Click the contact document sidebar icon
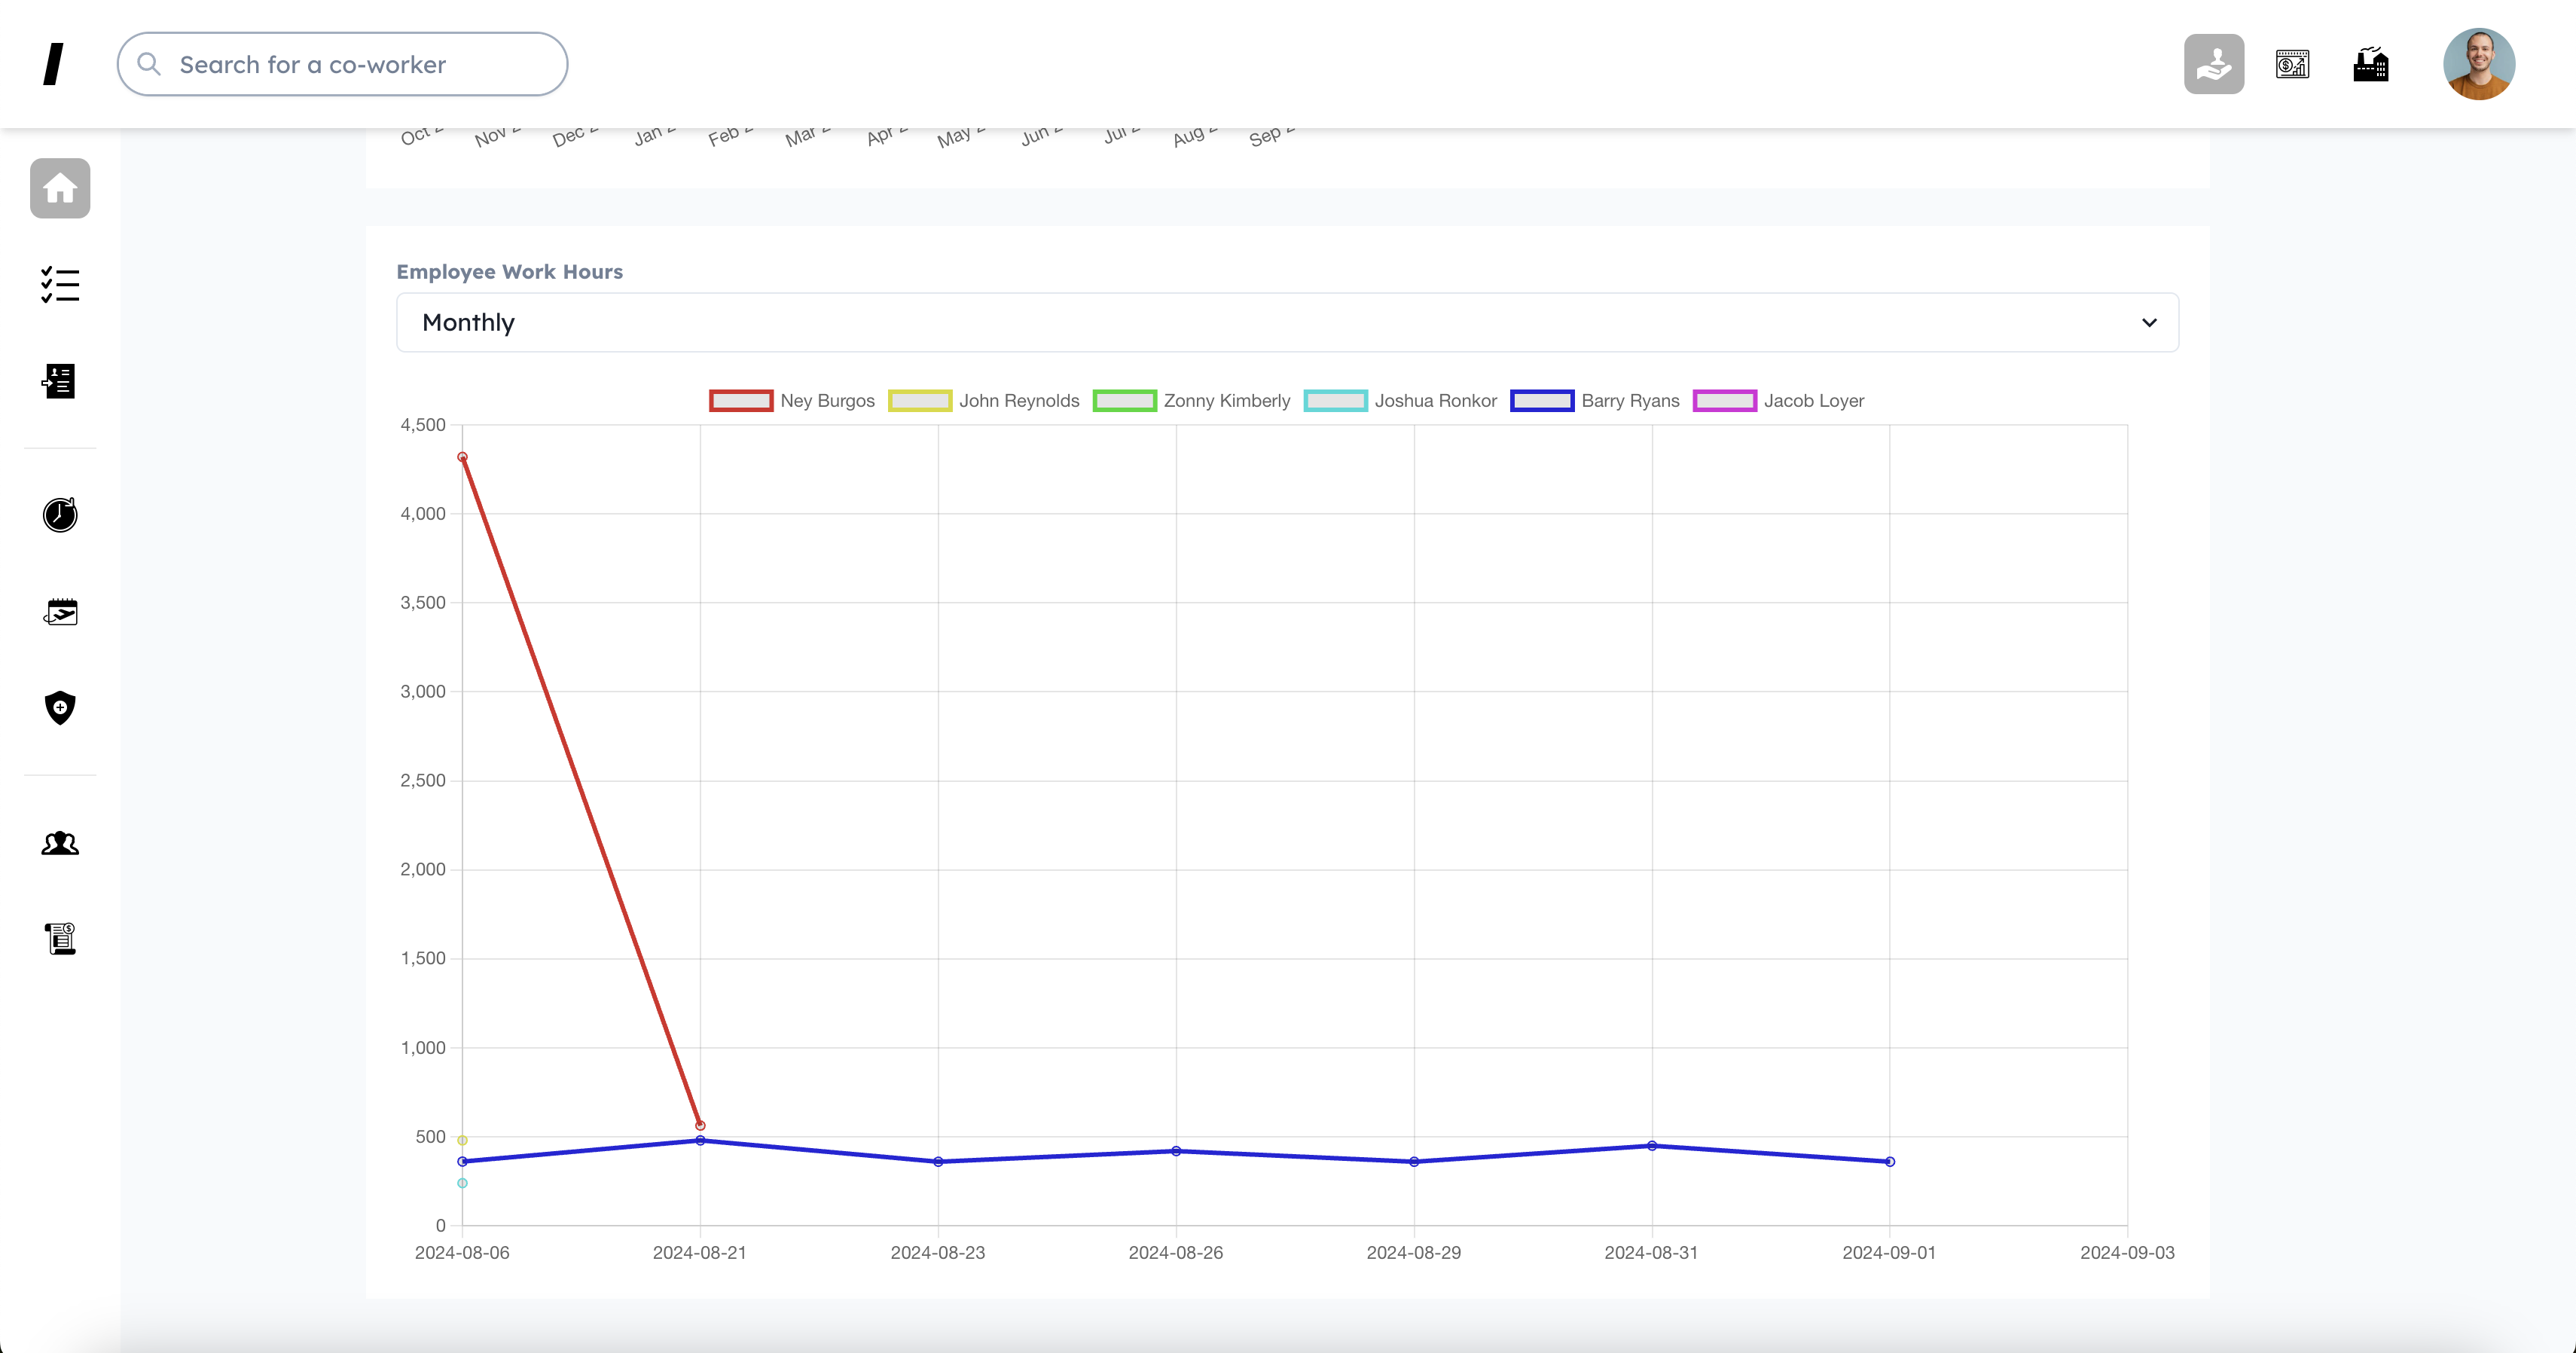Image resolution: width=2576 pixels, height=1353 pixels. [x=60, y=381]
